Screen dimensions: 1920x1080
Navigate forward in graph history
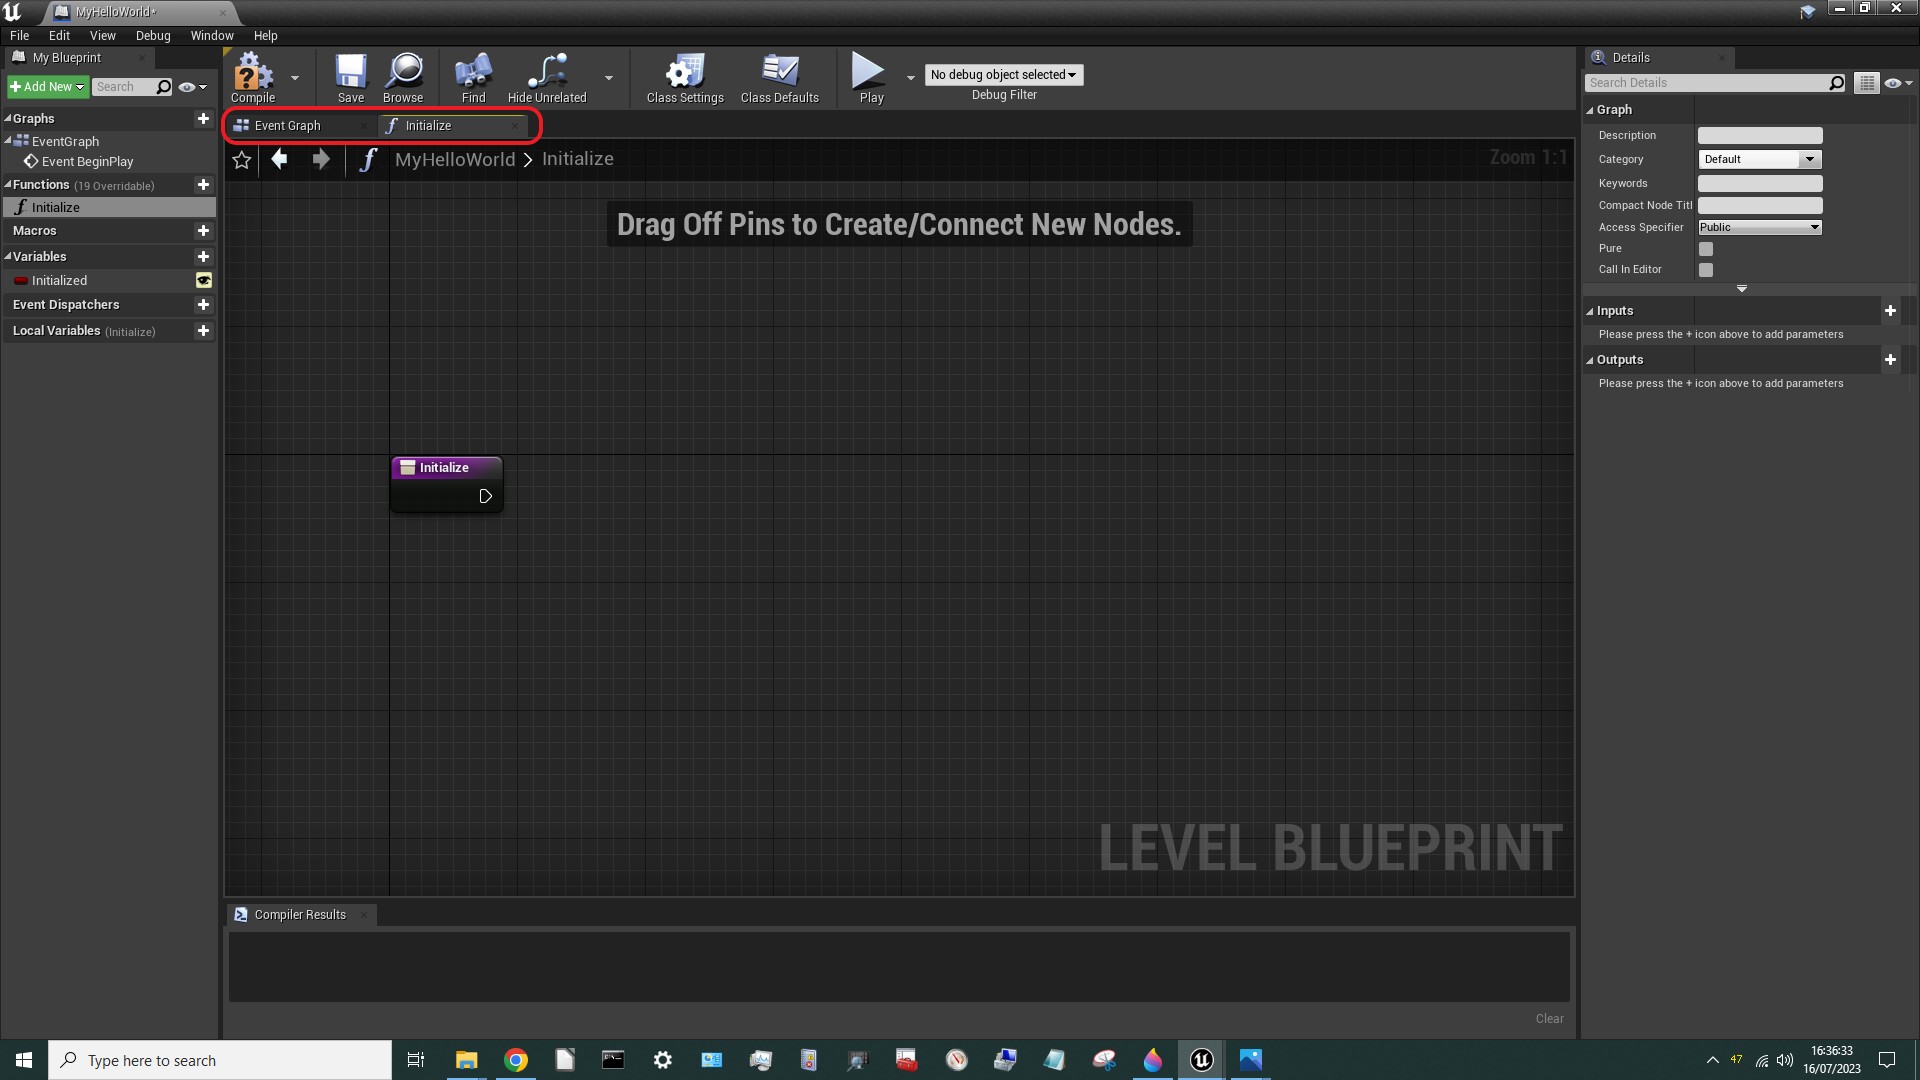[x=321, y=159]
